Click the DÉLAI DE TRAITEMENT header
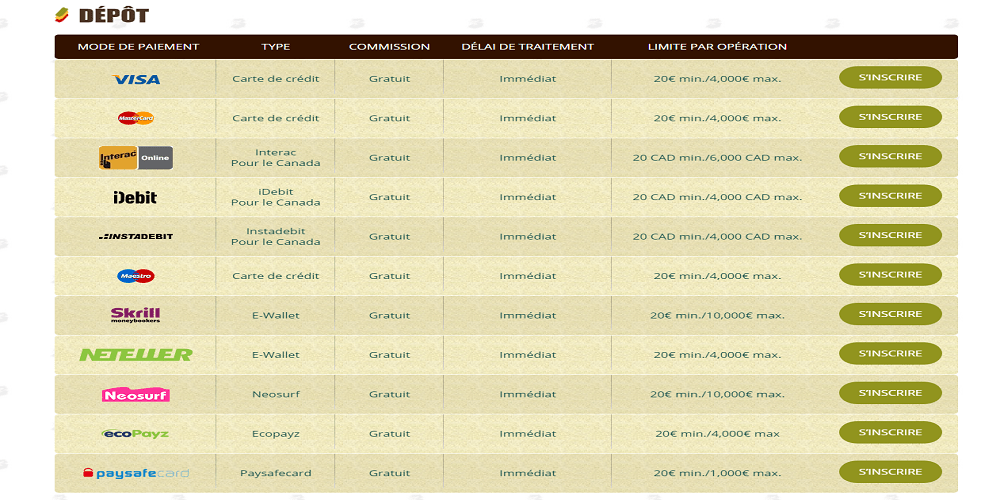This screenshot has width=1000, height=500. coord(527,47)
